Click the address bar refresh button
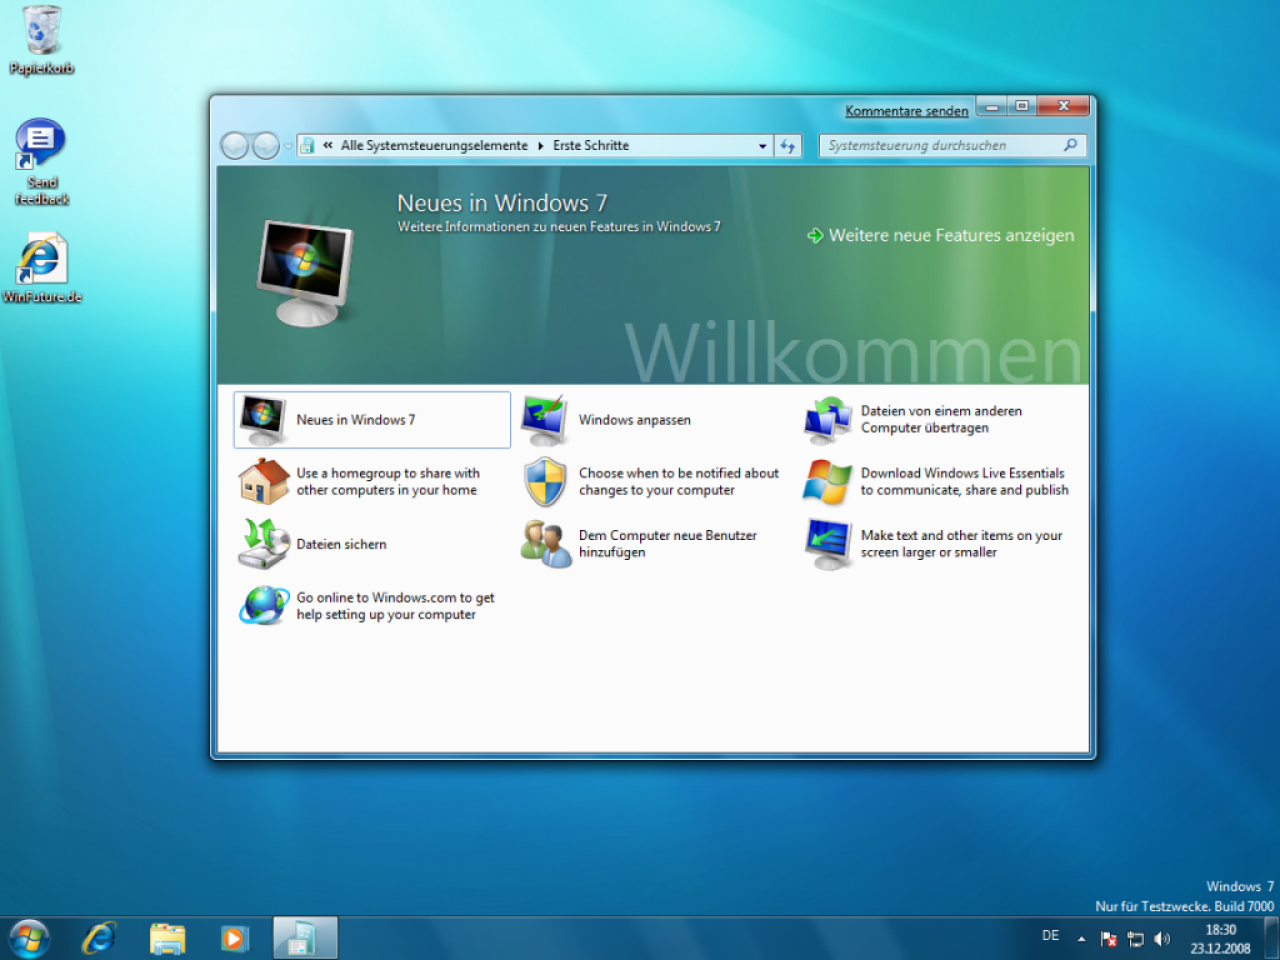Screen dimensions: 1280x960 pos(788,146)
